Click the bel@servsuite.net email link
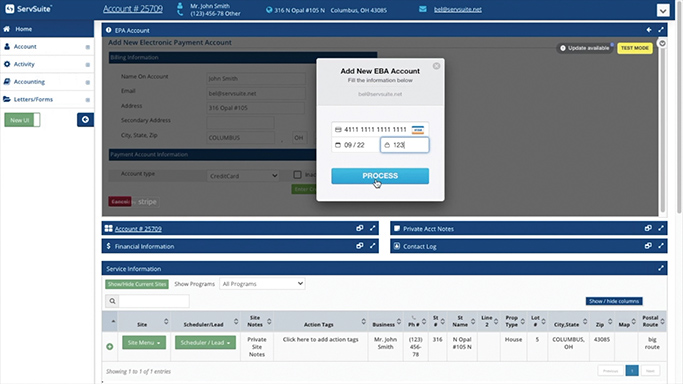Viewport: 683px width, 384px height. (x=458, y=9)
